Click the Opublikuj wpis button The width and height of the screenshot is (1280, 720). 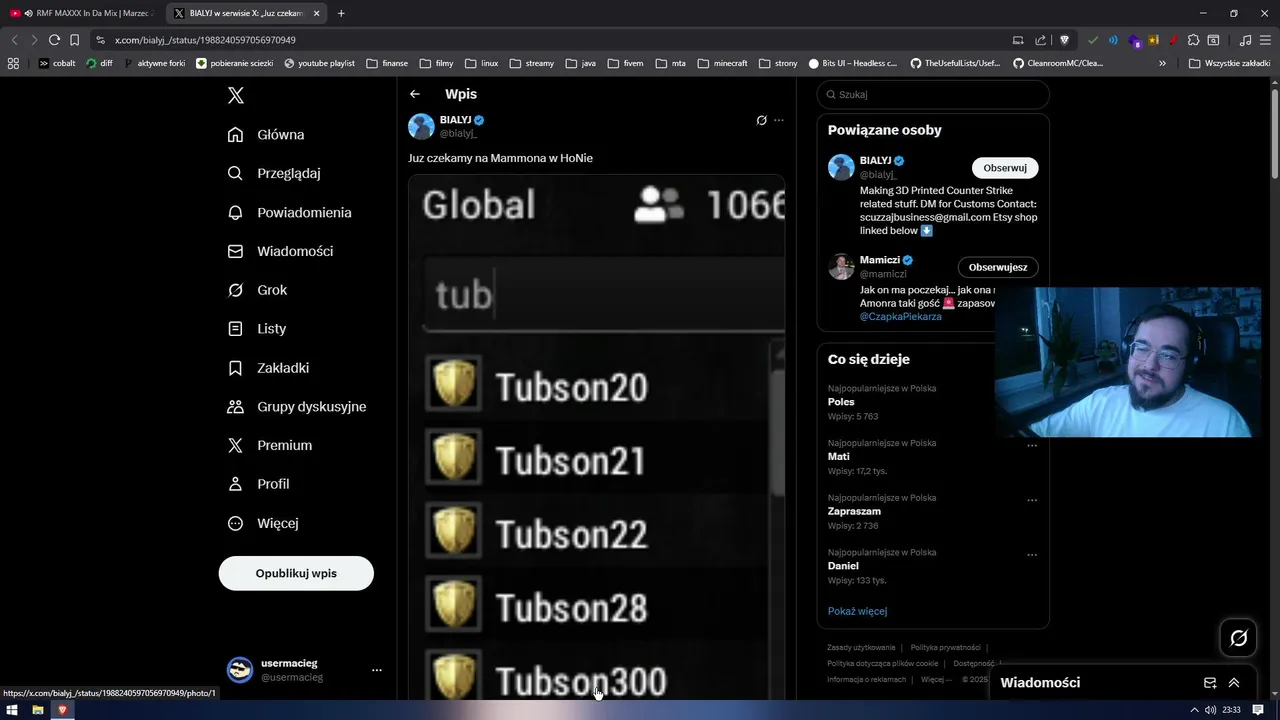tap(296, 573)
